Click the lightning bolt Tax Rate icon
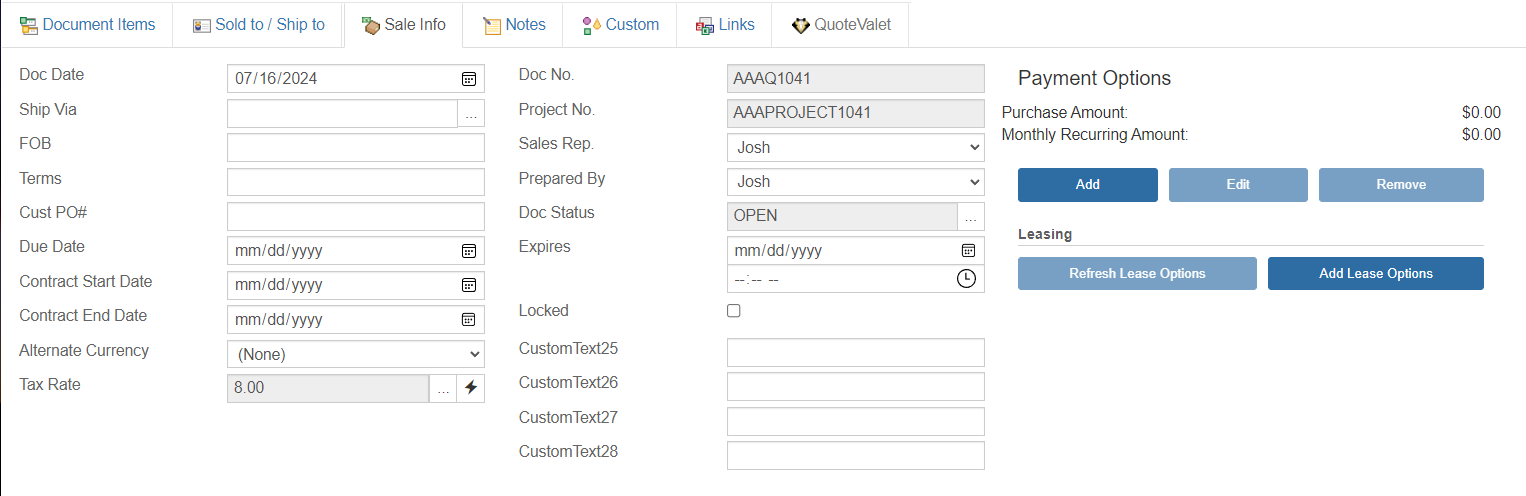 point(471,388)
